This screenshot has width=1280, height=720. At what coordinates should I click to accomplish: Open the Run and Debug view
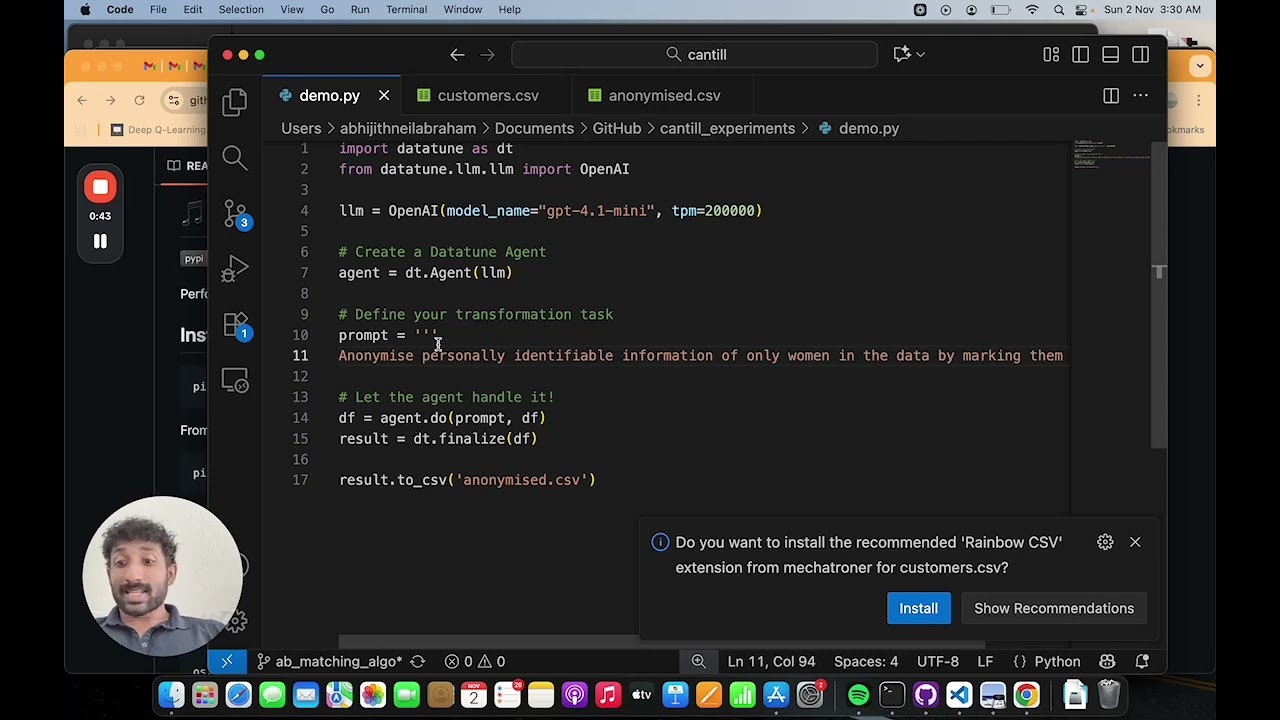pos(235,269)
